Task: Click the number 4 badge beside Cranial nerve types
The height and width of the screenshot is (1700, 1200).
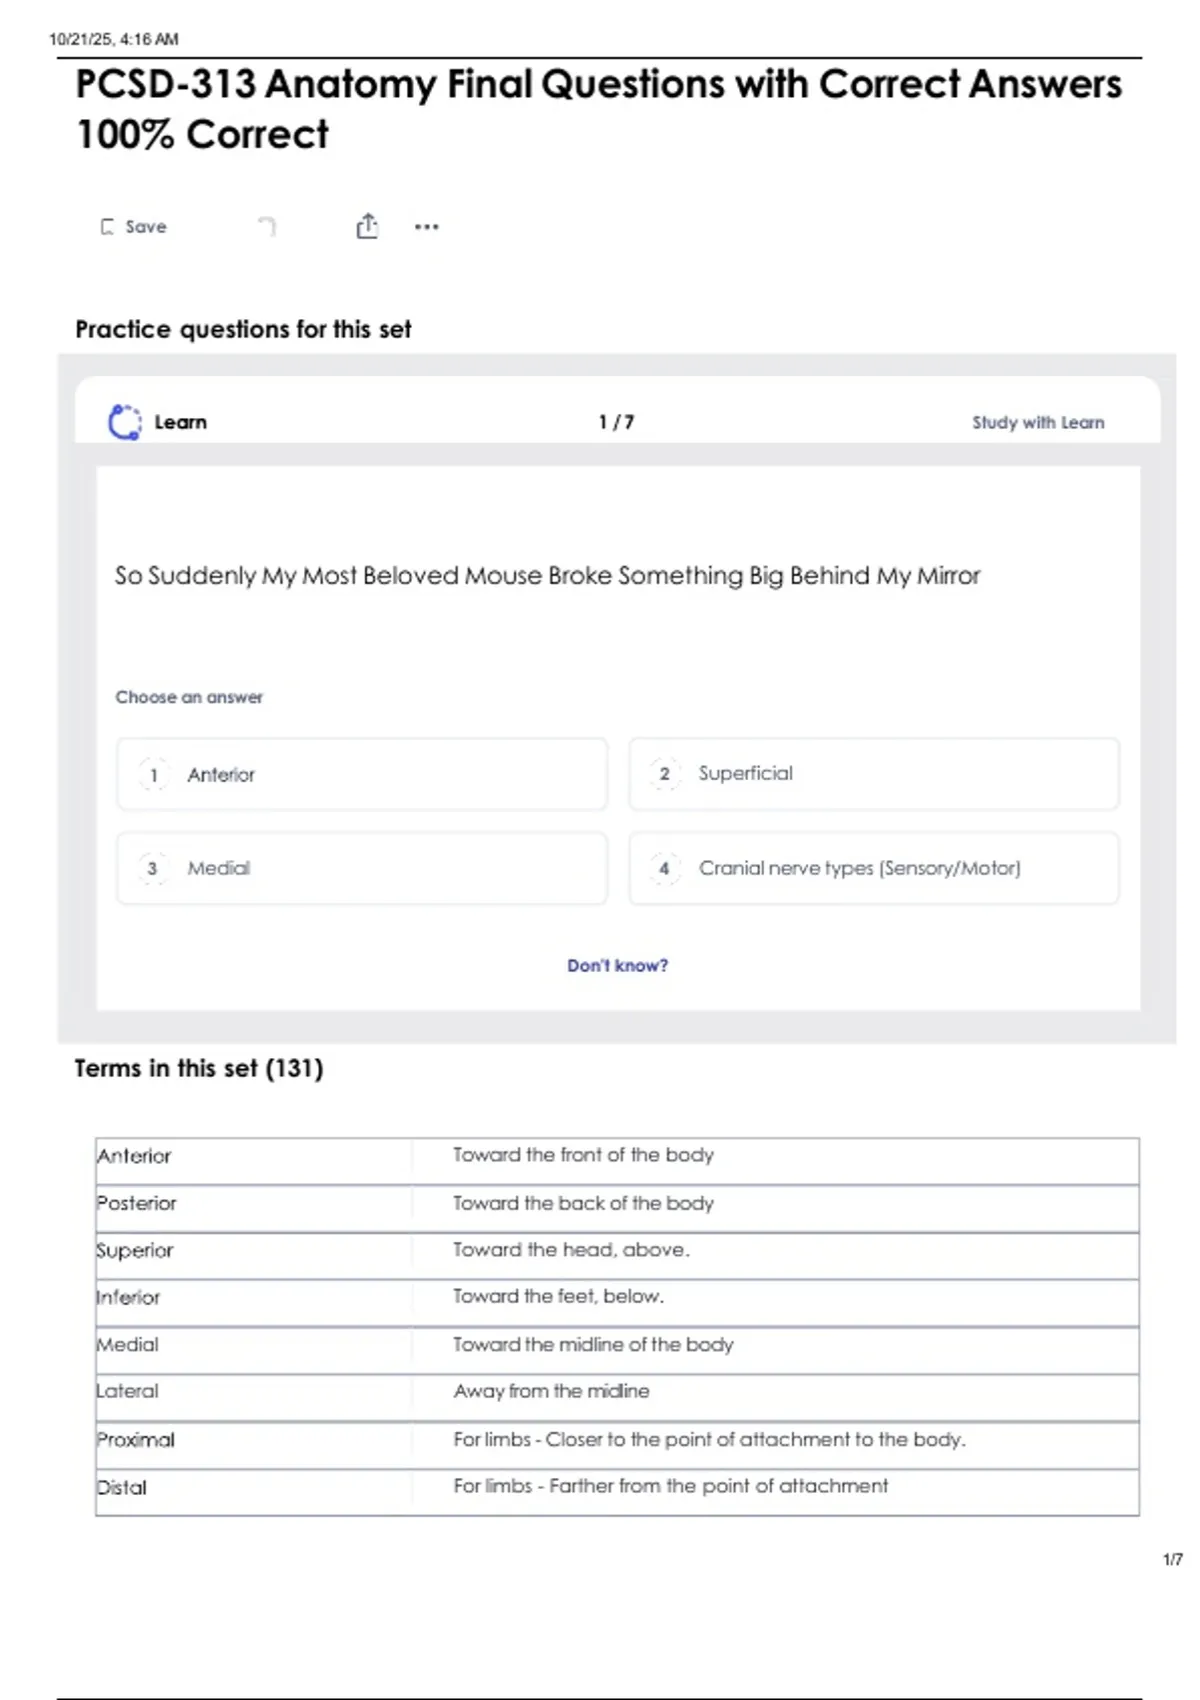Action: click(x=664, y=868)
